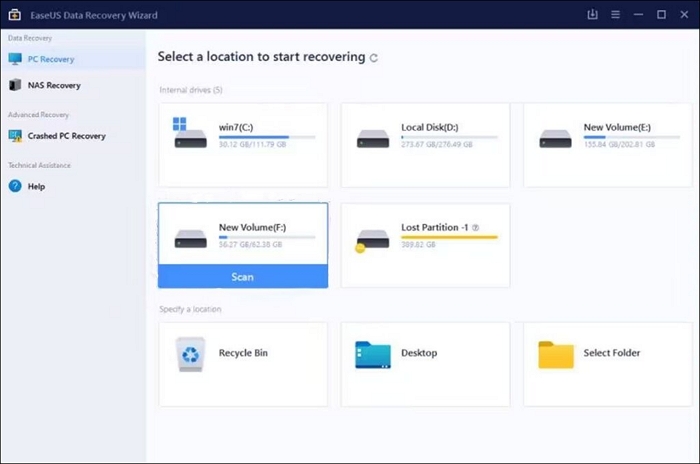Open NAS Recovery section
700x464 pixels.
73,85
